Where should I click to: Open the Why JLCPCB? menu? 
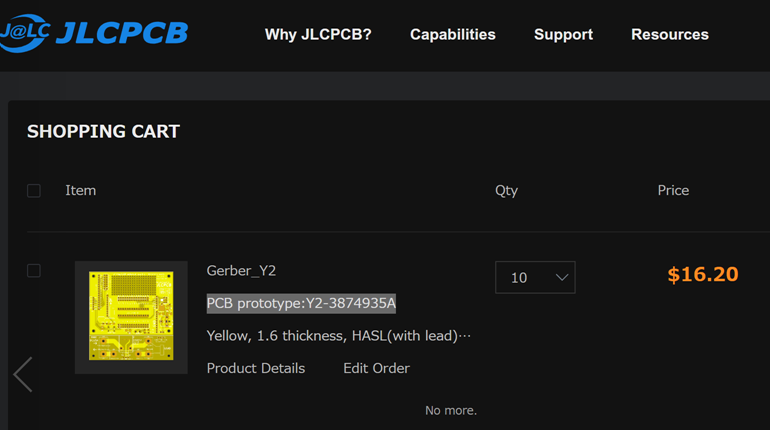click(318, 34)
